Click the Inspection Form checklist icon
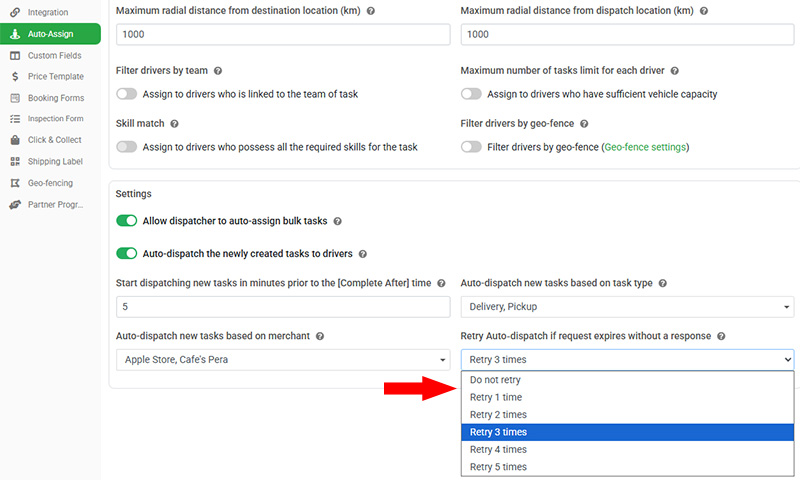 (x=15, y=119)
